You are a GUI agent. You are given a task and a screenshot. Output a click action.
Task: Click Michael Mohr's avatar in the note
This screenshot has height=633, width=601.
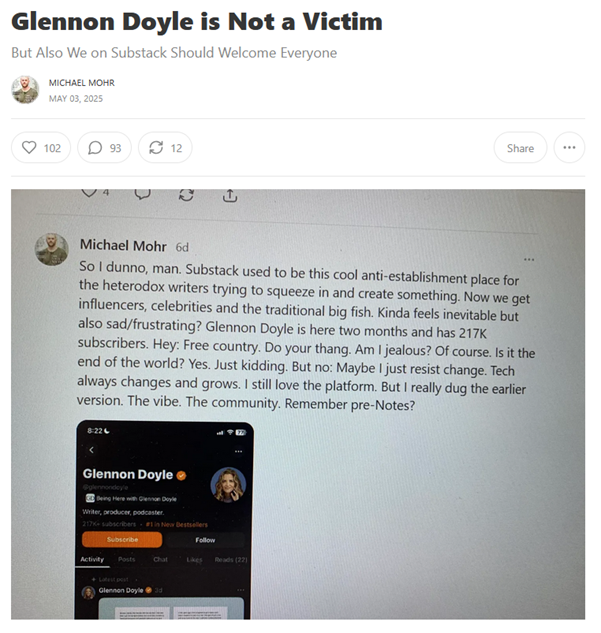(52, 249)
